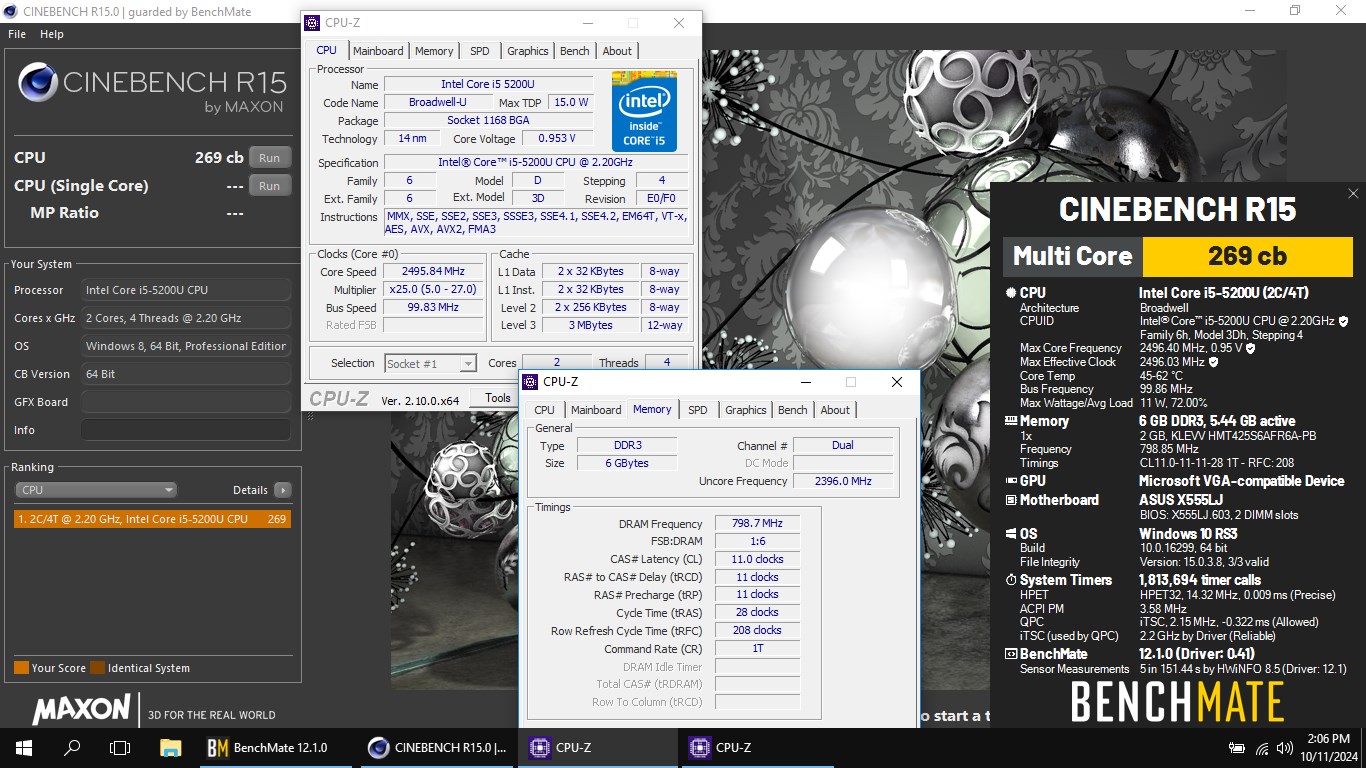
Task: Click the Tools button in CPU-Z
Action: pyautogui.click(x=498, y=398)
